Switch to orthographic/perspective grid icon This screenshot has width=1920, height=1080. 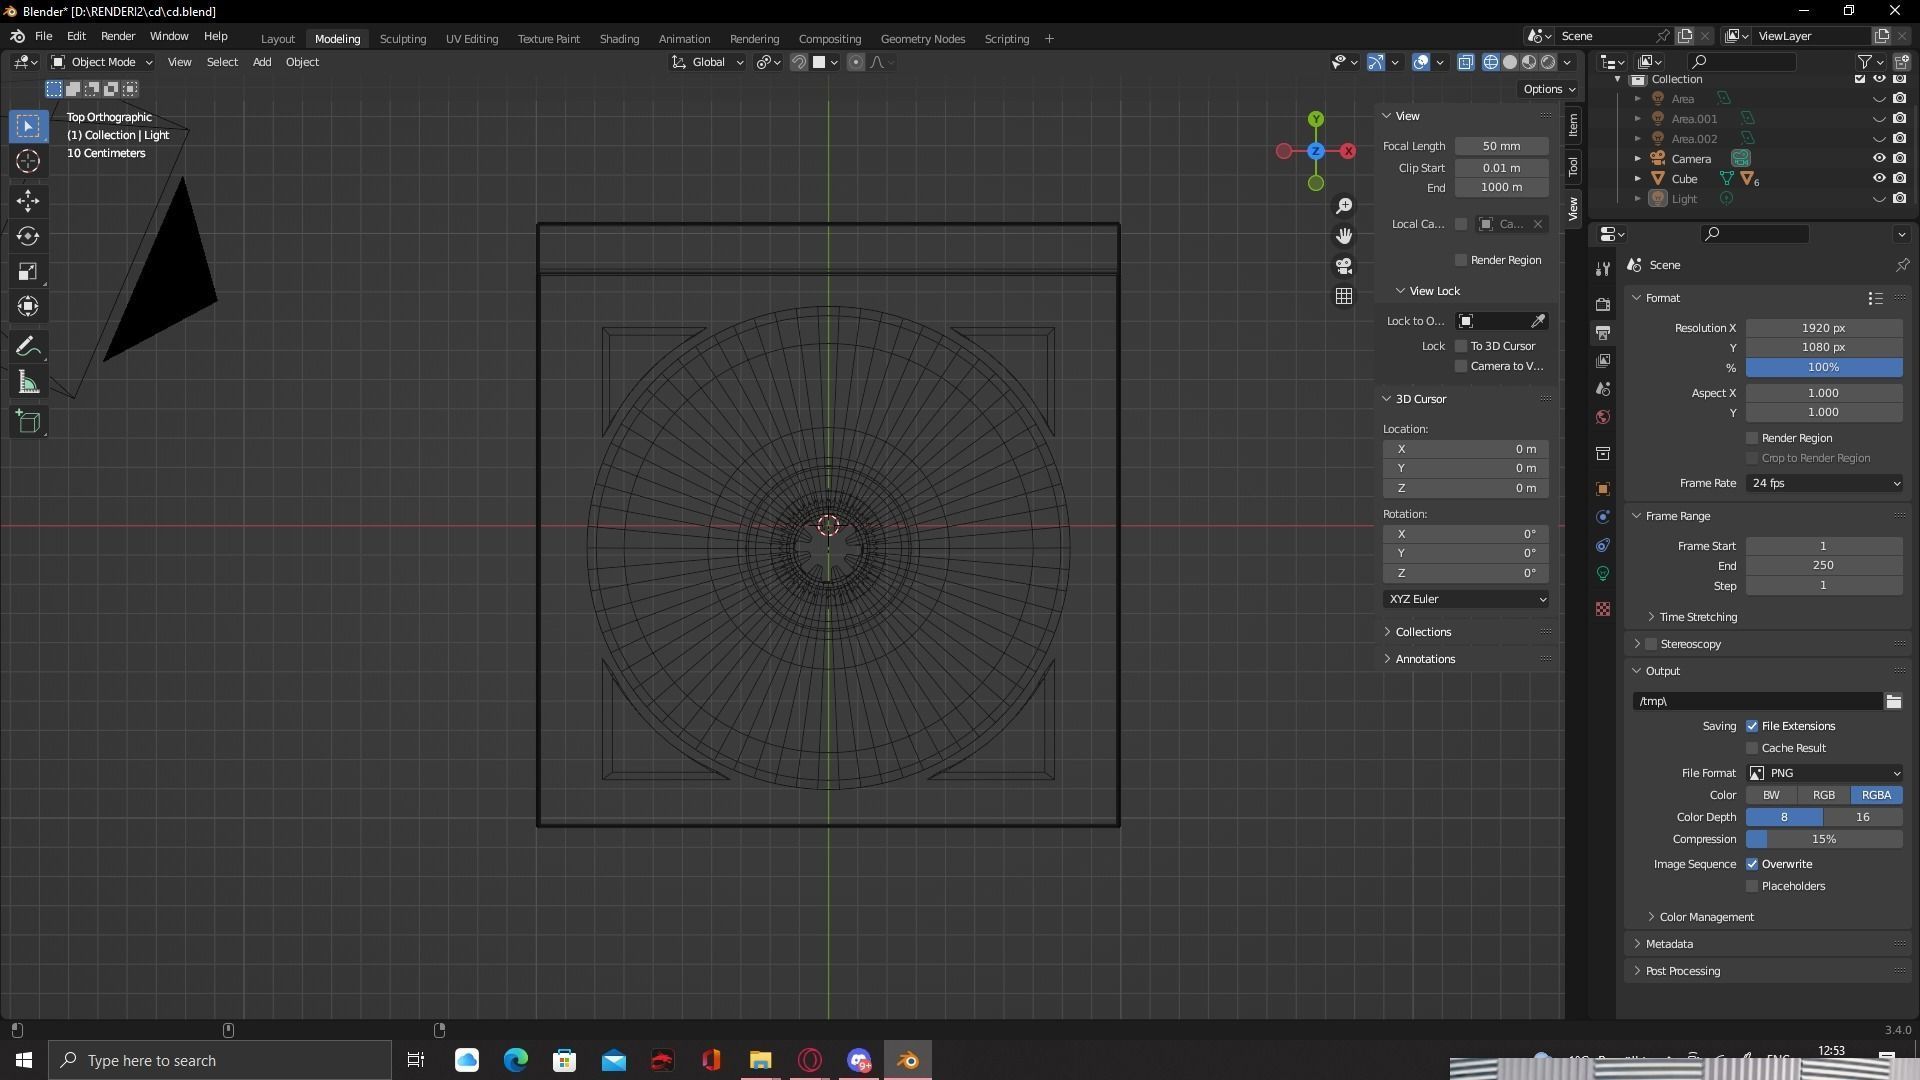coord(1344,296)
